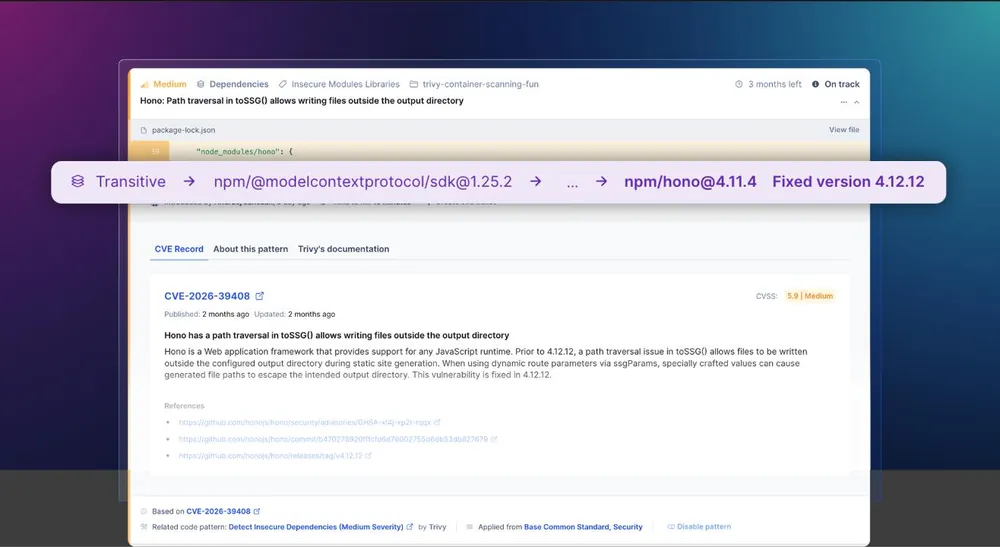The height and width of the screenshot is (547, 1000).
Task: Click the Disable pattern button
Action: [x=699, y=527]
